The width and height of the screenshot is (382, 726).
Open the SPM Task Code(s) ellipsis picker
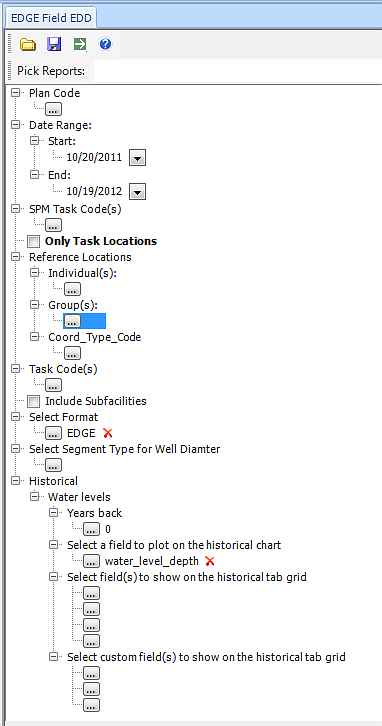[53, 225]
